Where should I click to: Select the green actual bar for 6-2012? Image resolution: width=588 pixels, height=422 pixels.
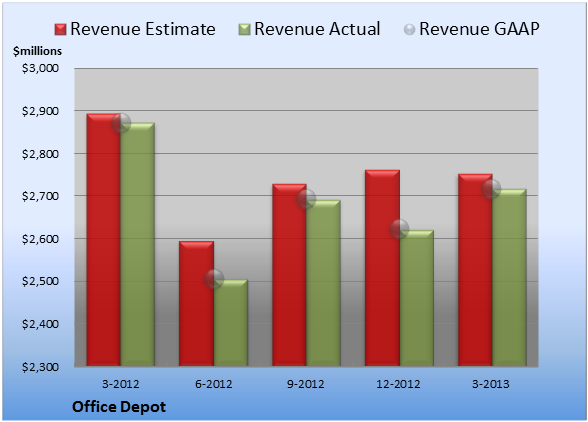[231, 323]
